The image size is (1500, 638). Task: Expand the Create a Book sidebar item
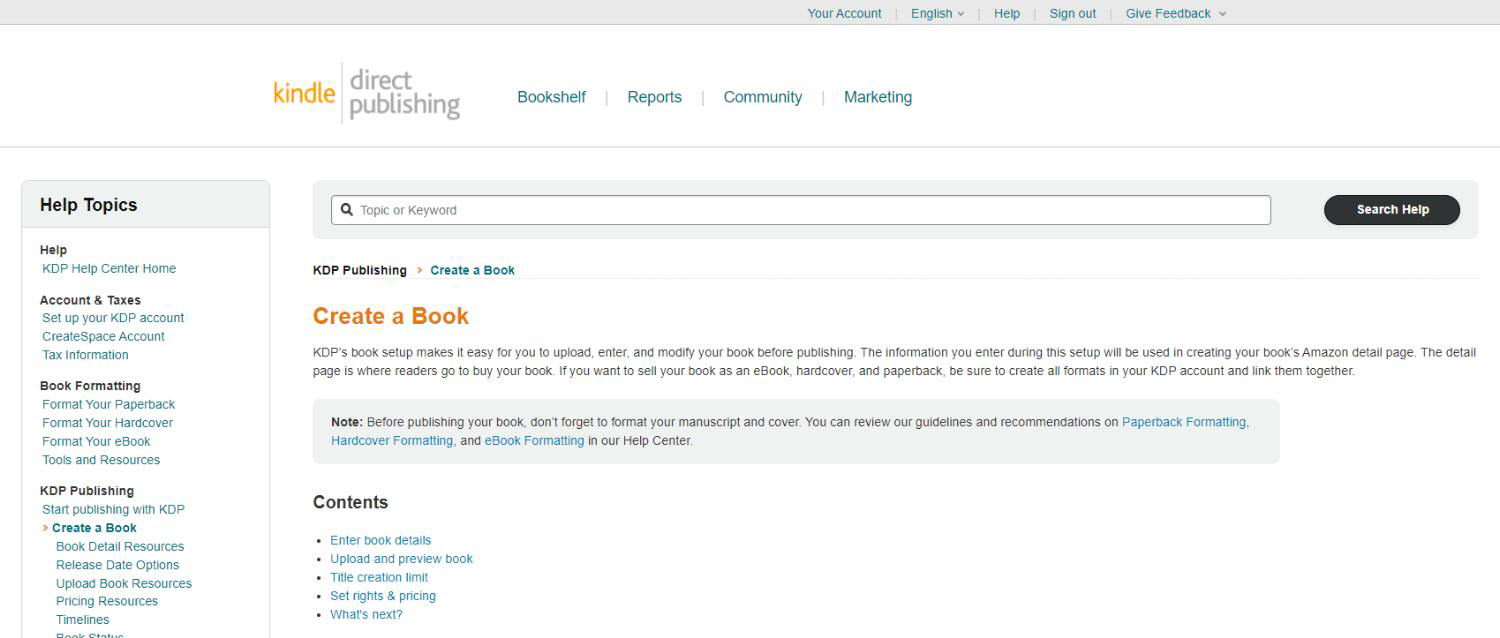point(95,527)
